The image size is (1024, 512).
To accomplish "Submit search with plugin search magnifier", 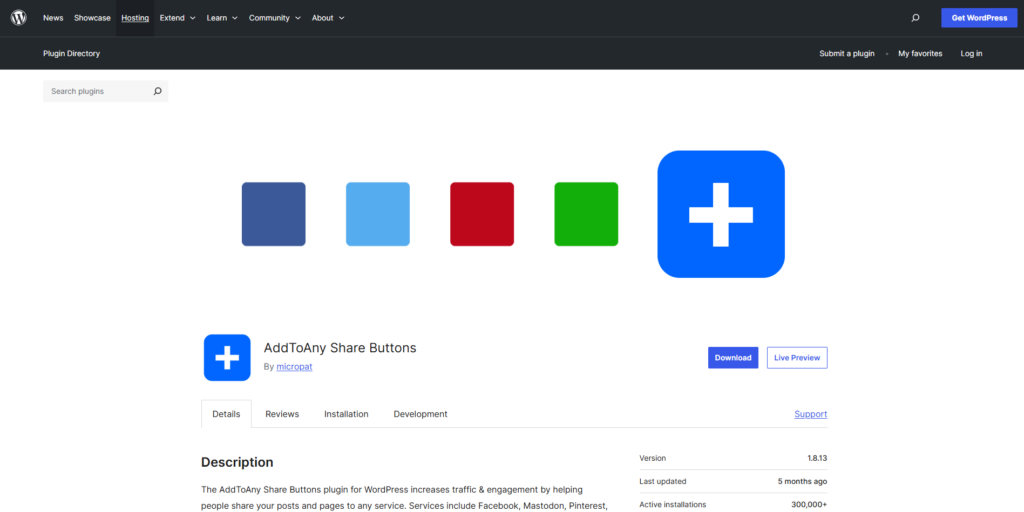I will pos(157,91).
